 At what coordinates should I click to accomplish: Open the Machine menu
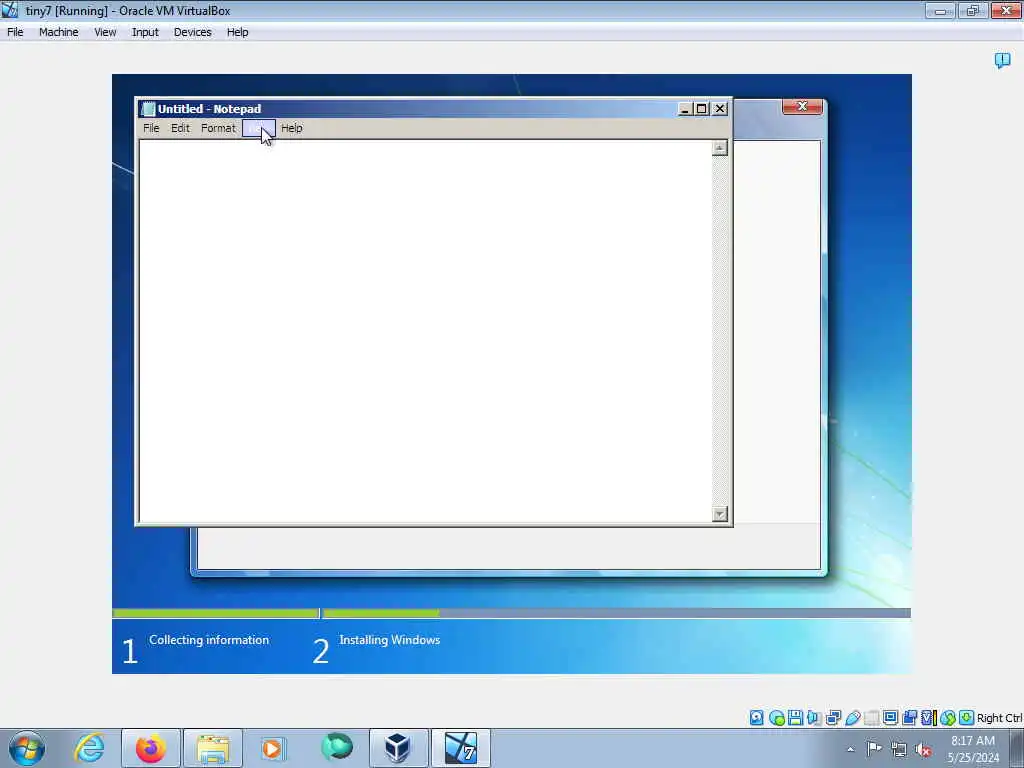(58, 32)
